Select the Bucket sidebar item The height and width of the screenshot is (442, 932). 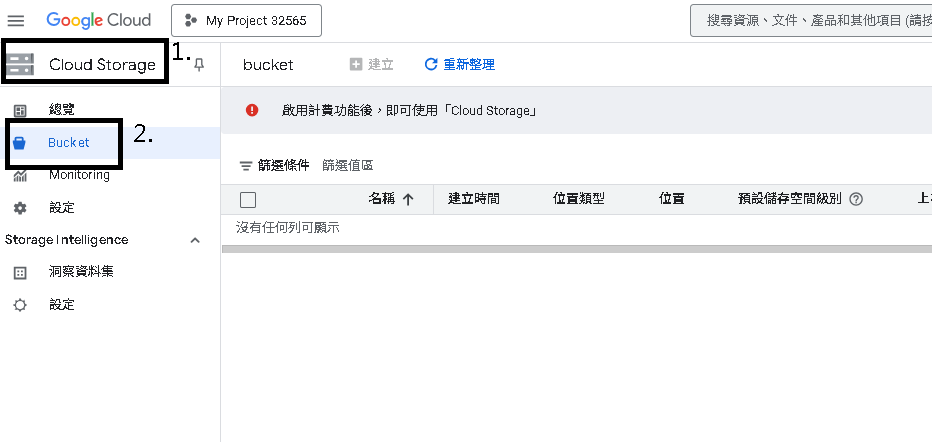point(69,143)
